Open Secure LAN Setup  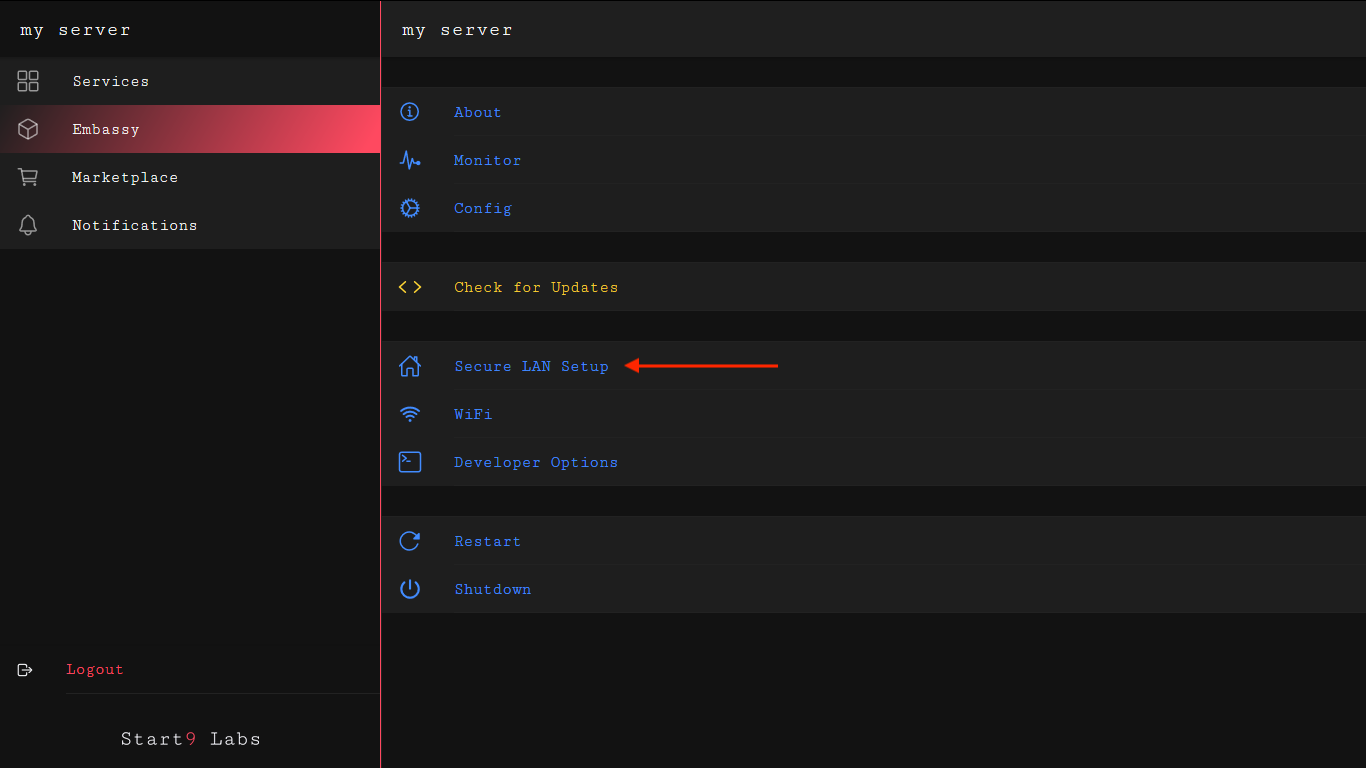(531, 366)
